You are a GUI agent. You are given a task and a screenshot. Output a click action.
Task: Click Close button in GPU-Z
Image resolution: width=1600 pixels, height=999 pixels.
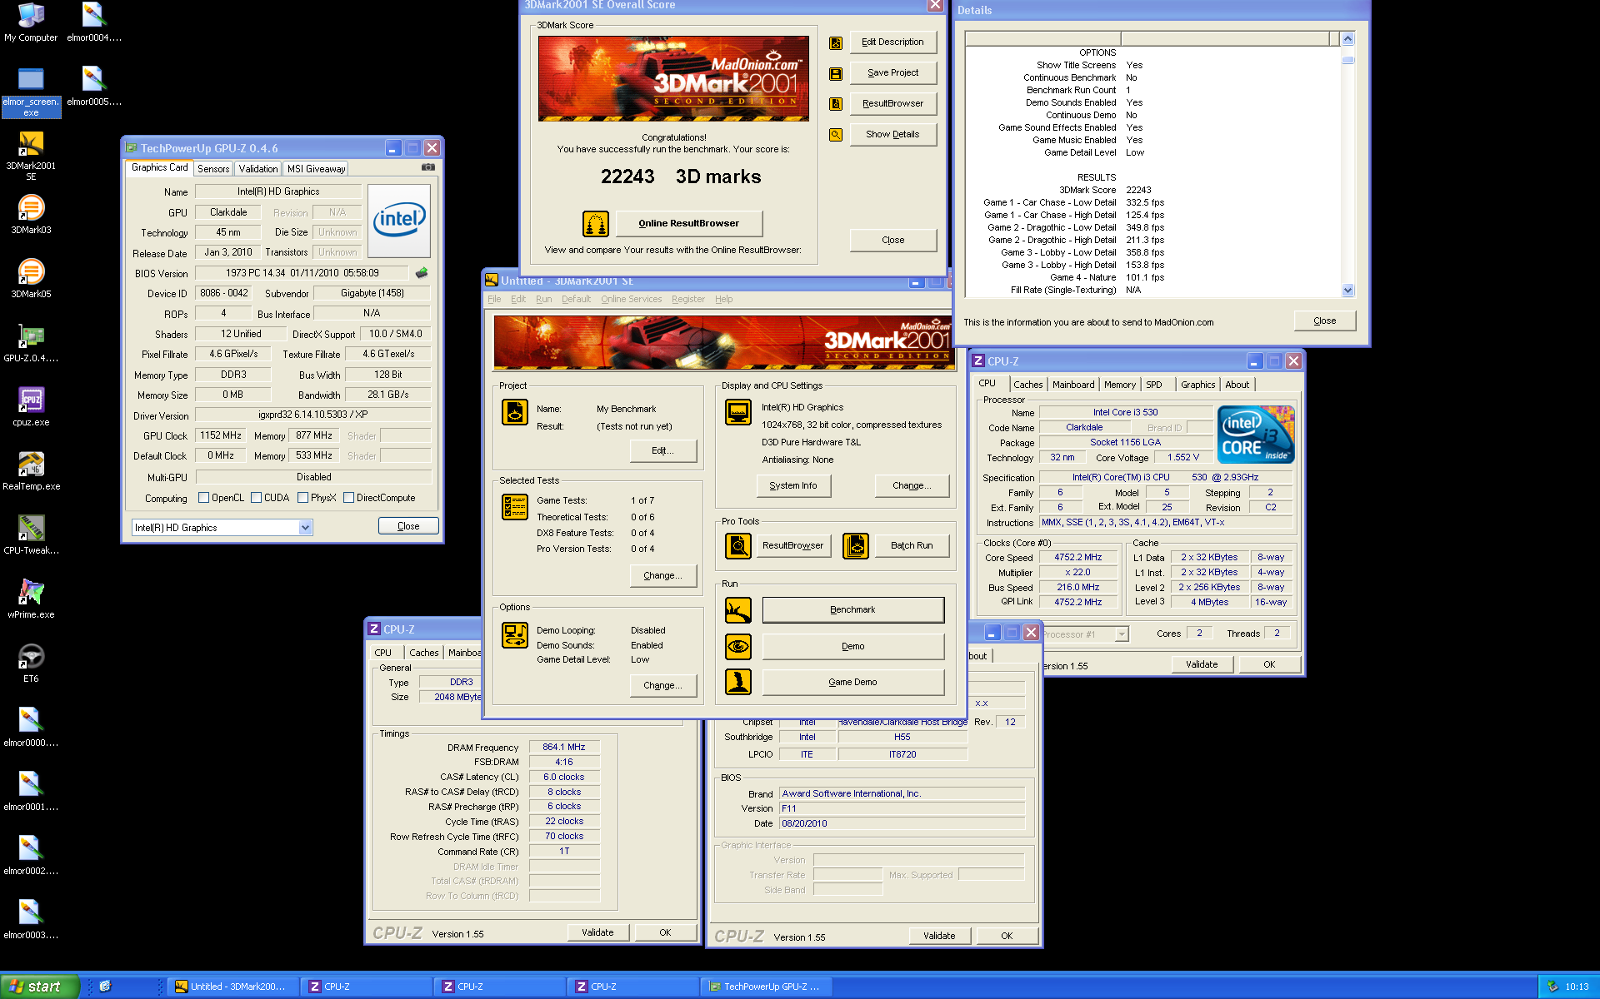pyautogui.click(x=408, y=526)
